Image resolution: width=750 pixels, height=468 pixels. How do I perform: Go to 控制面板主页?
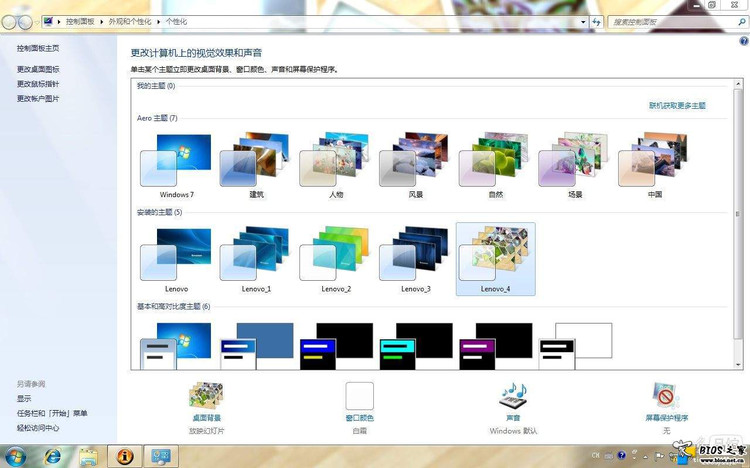(x=38, y=48)
